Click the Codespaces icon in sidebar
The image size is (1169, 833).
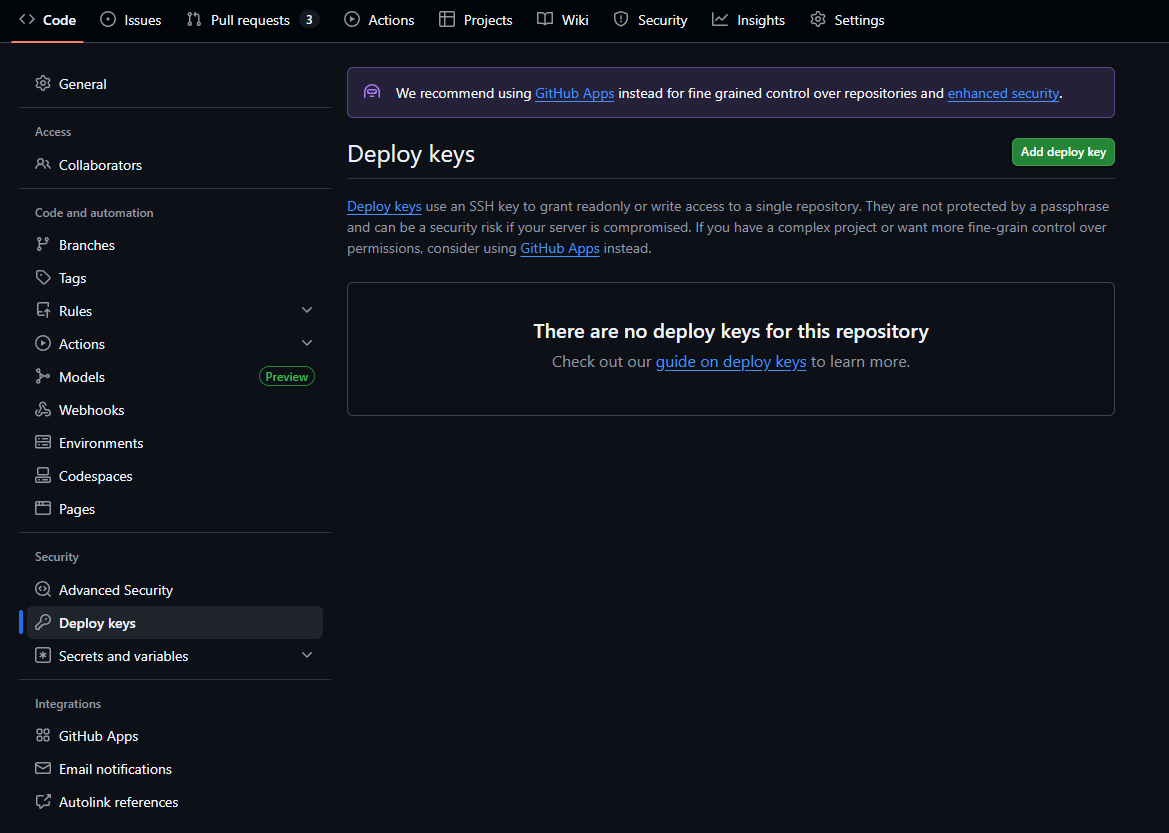click(43, 476)
